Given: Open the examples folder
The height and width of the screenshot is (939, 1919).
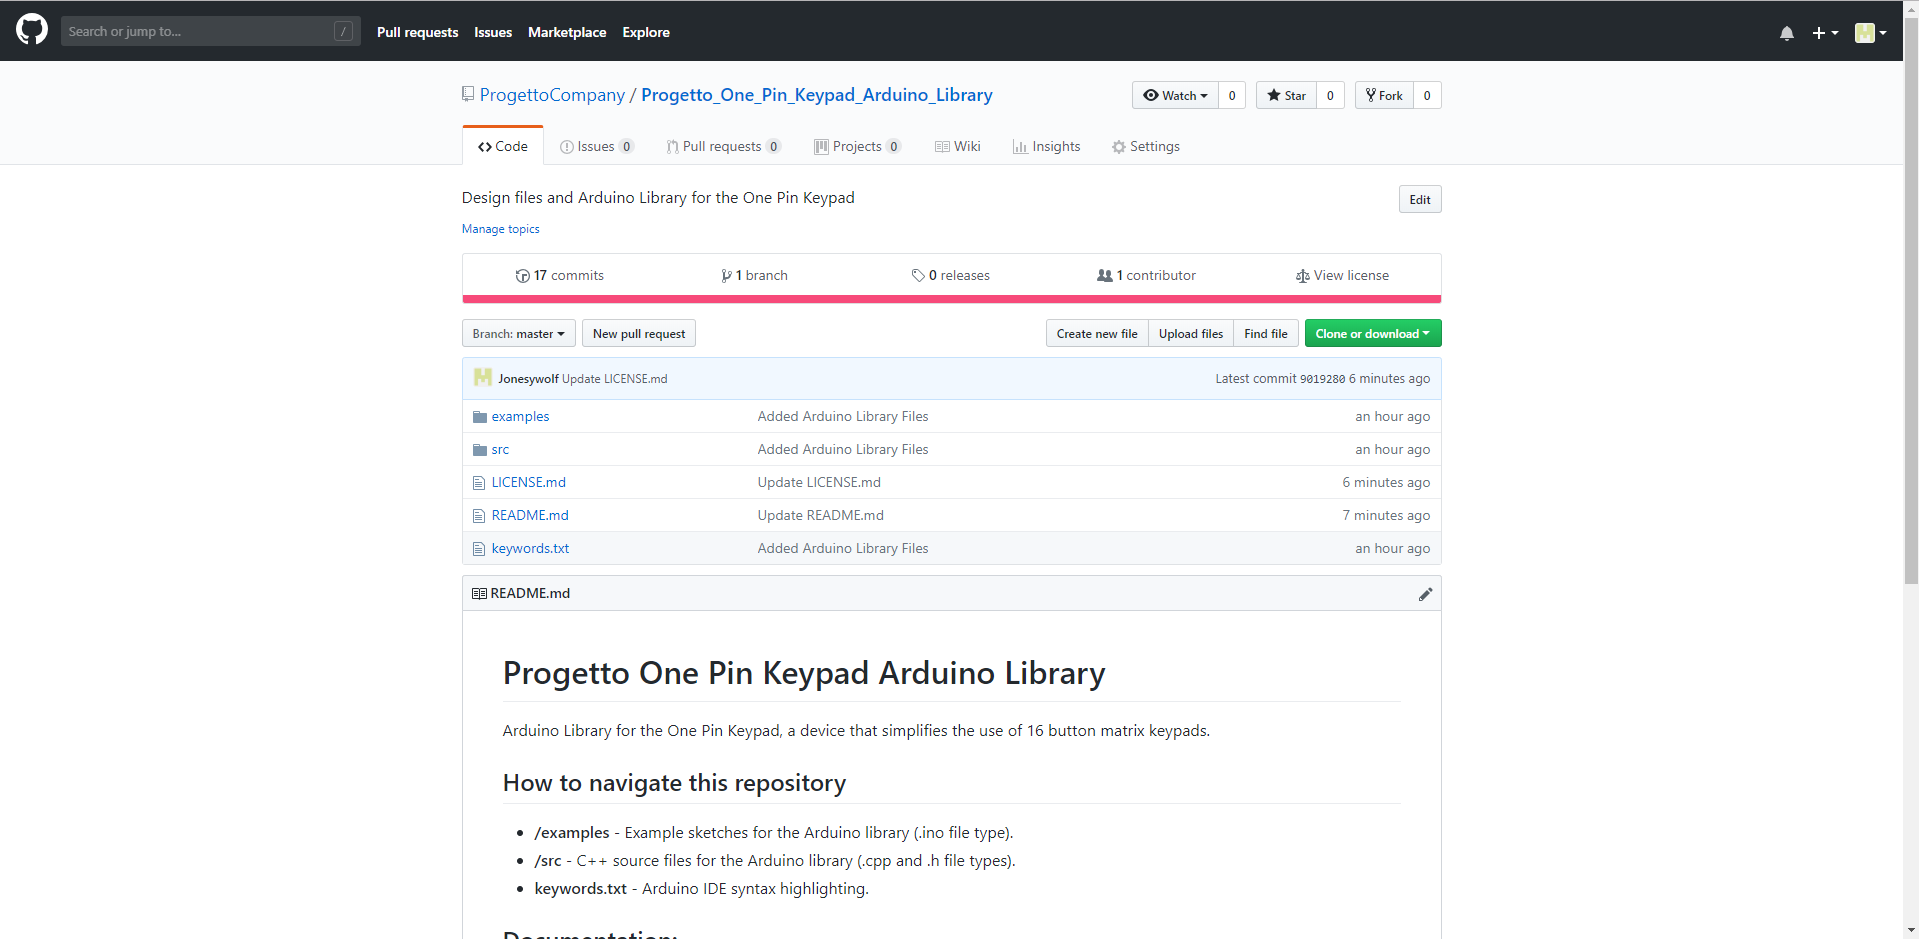Looking at the screenshot, I should 520,416.
